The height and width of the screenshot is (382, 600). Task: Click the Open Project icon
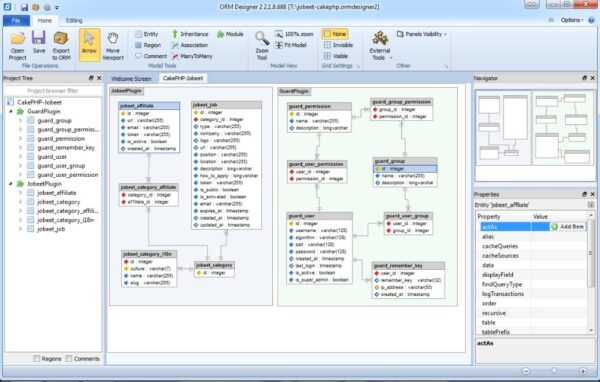coord(17,38)
